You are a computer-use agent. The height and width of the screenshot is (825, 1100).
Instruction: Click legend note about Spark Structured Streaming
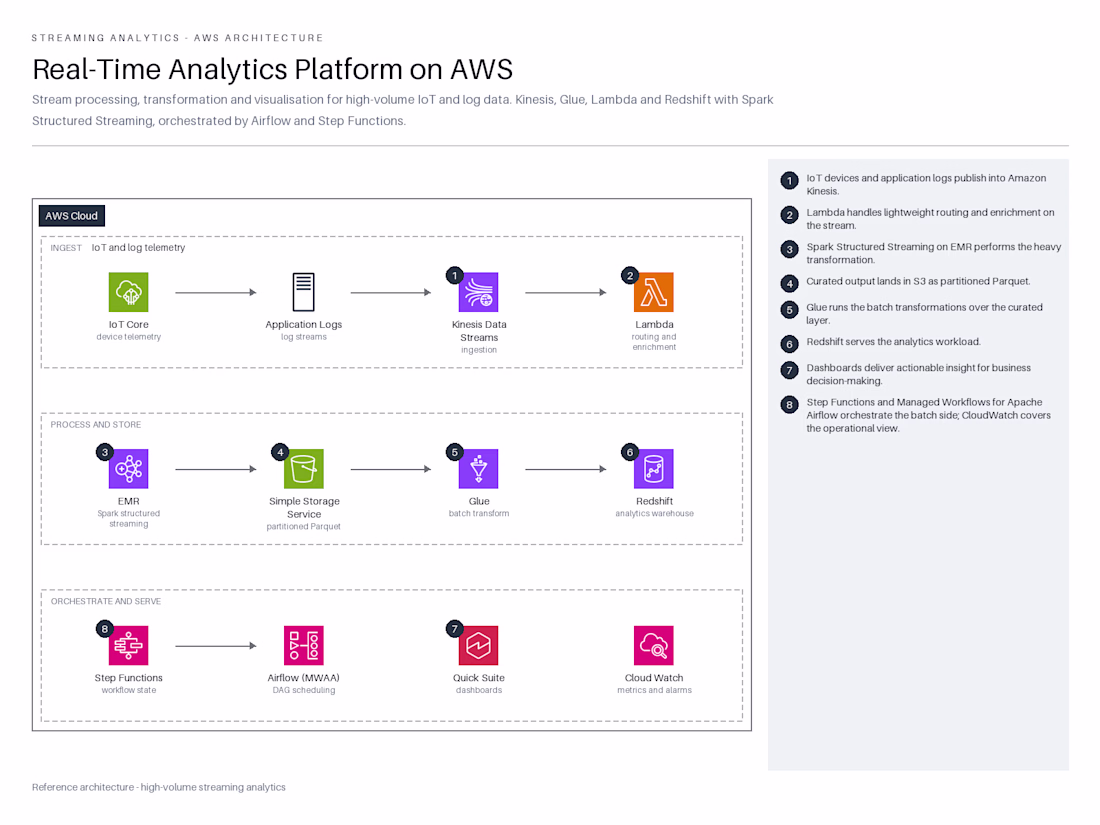click(934, 253)
